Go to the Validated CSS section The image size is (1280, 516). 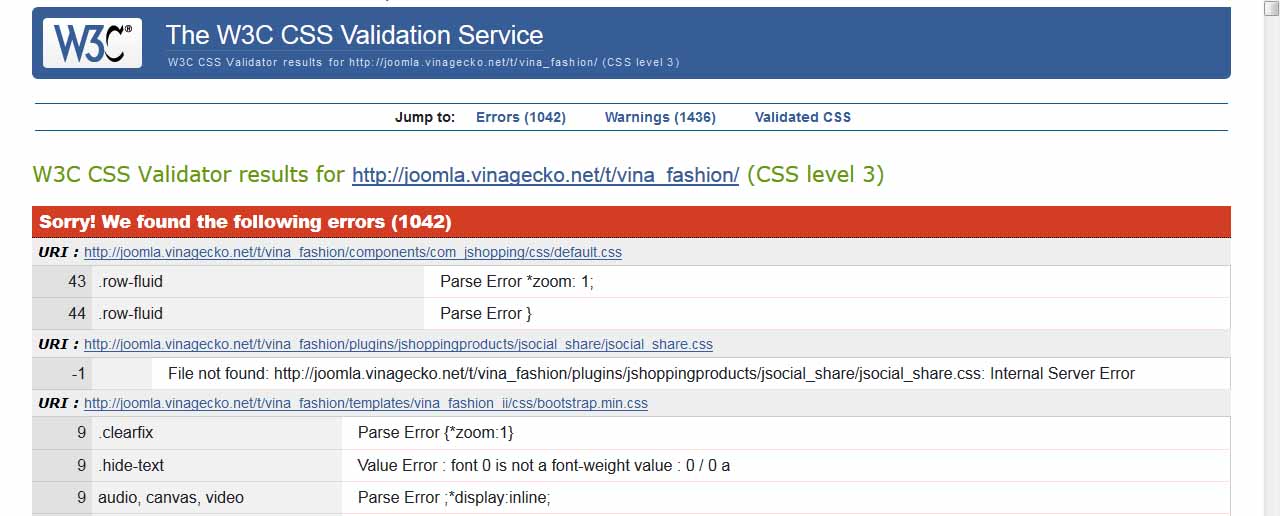tap(802, 117)
